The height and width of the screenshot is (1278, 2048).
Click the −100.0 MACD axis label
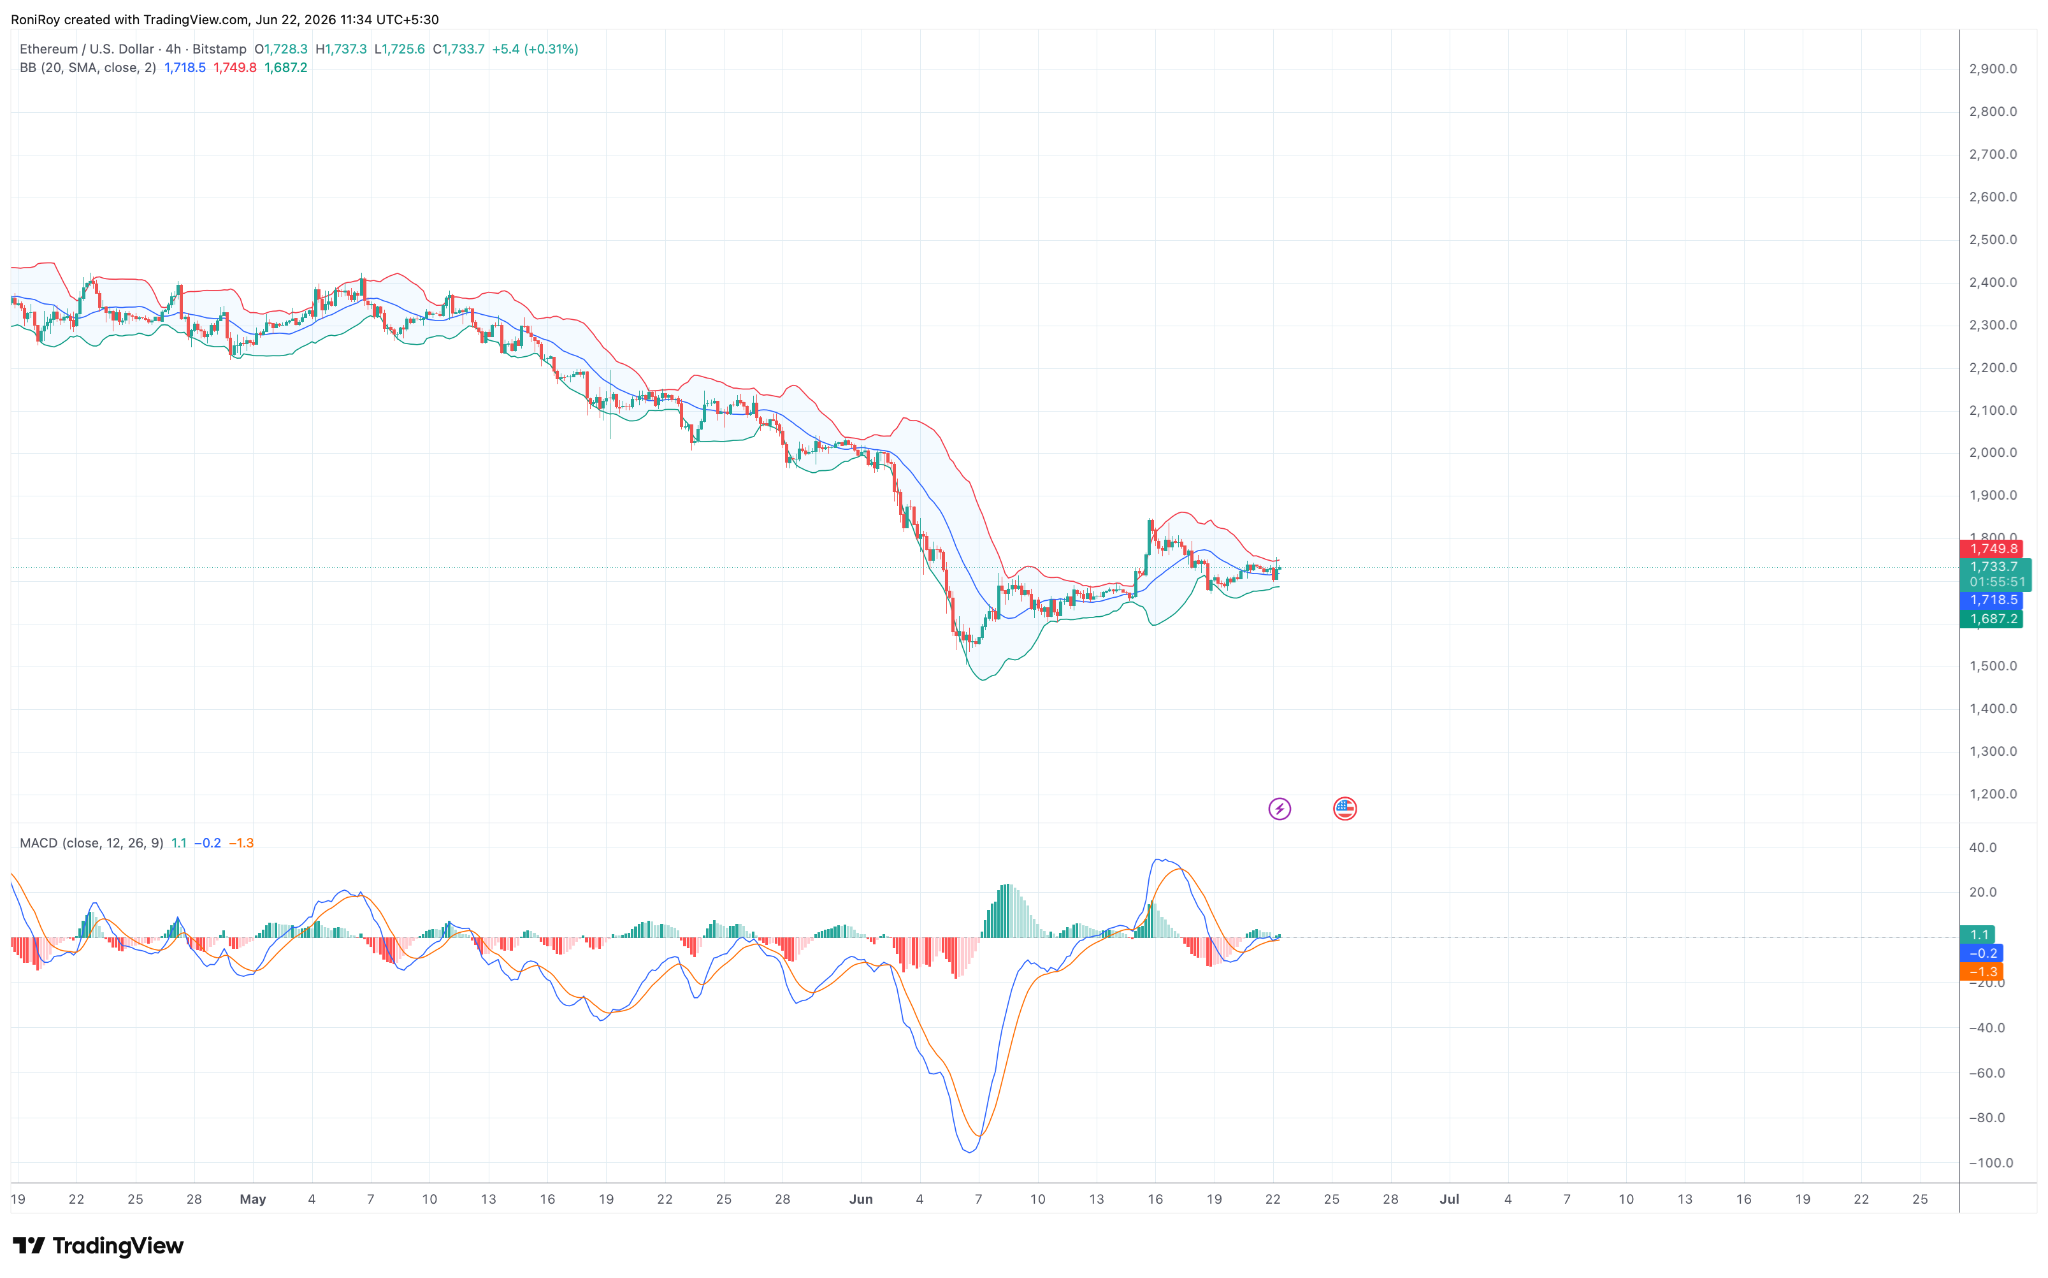pos(1992,1163)
